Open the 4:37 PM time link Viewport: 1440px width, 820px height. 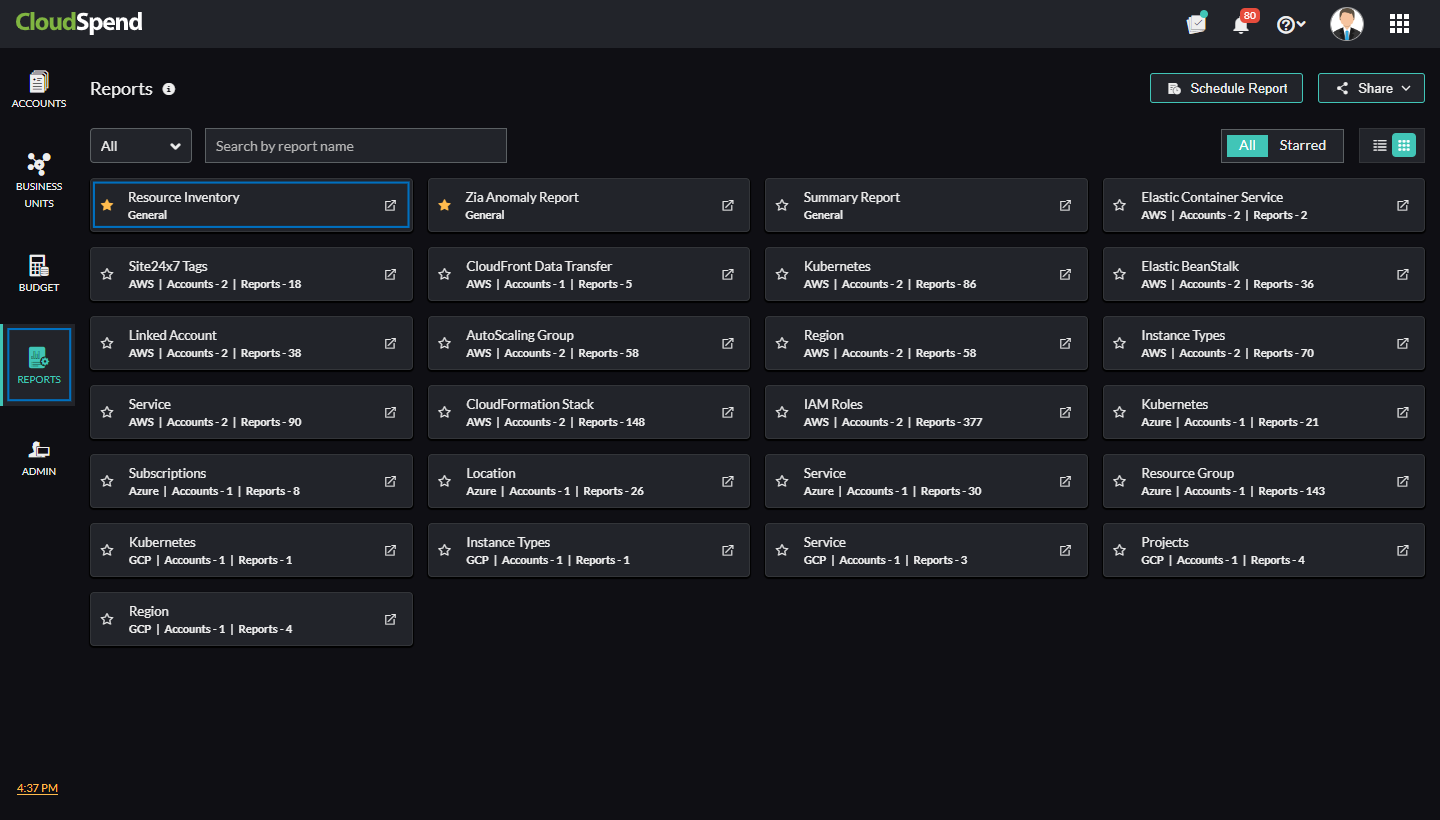click(37, 788)
